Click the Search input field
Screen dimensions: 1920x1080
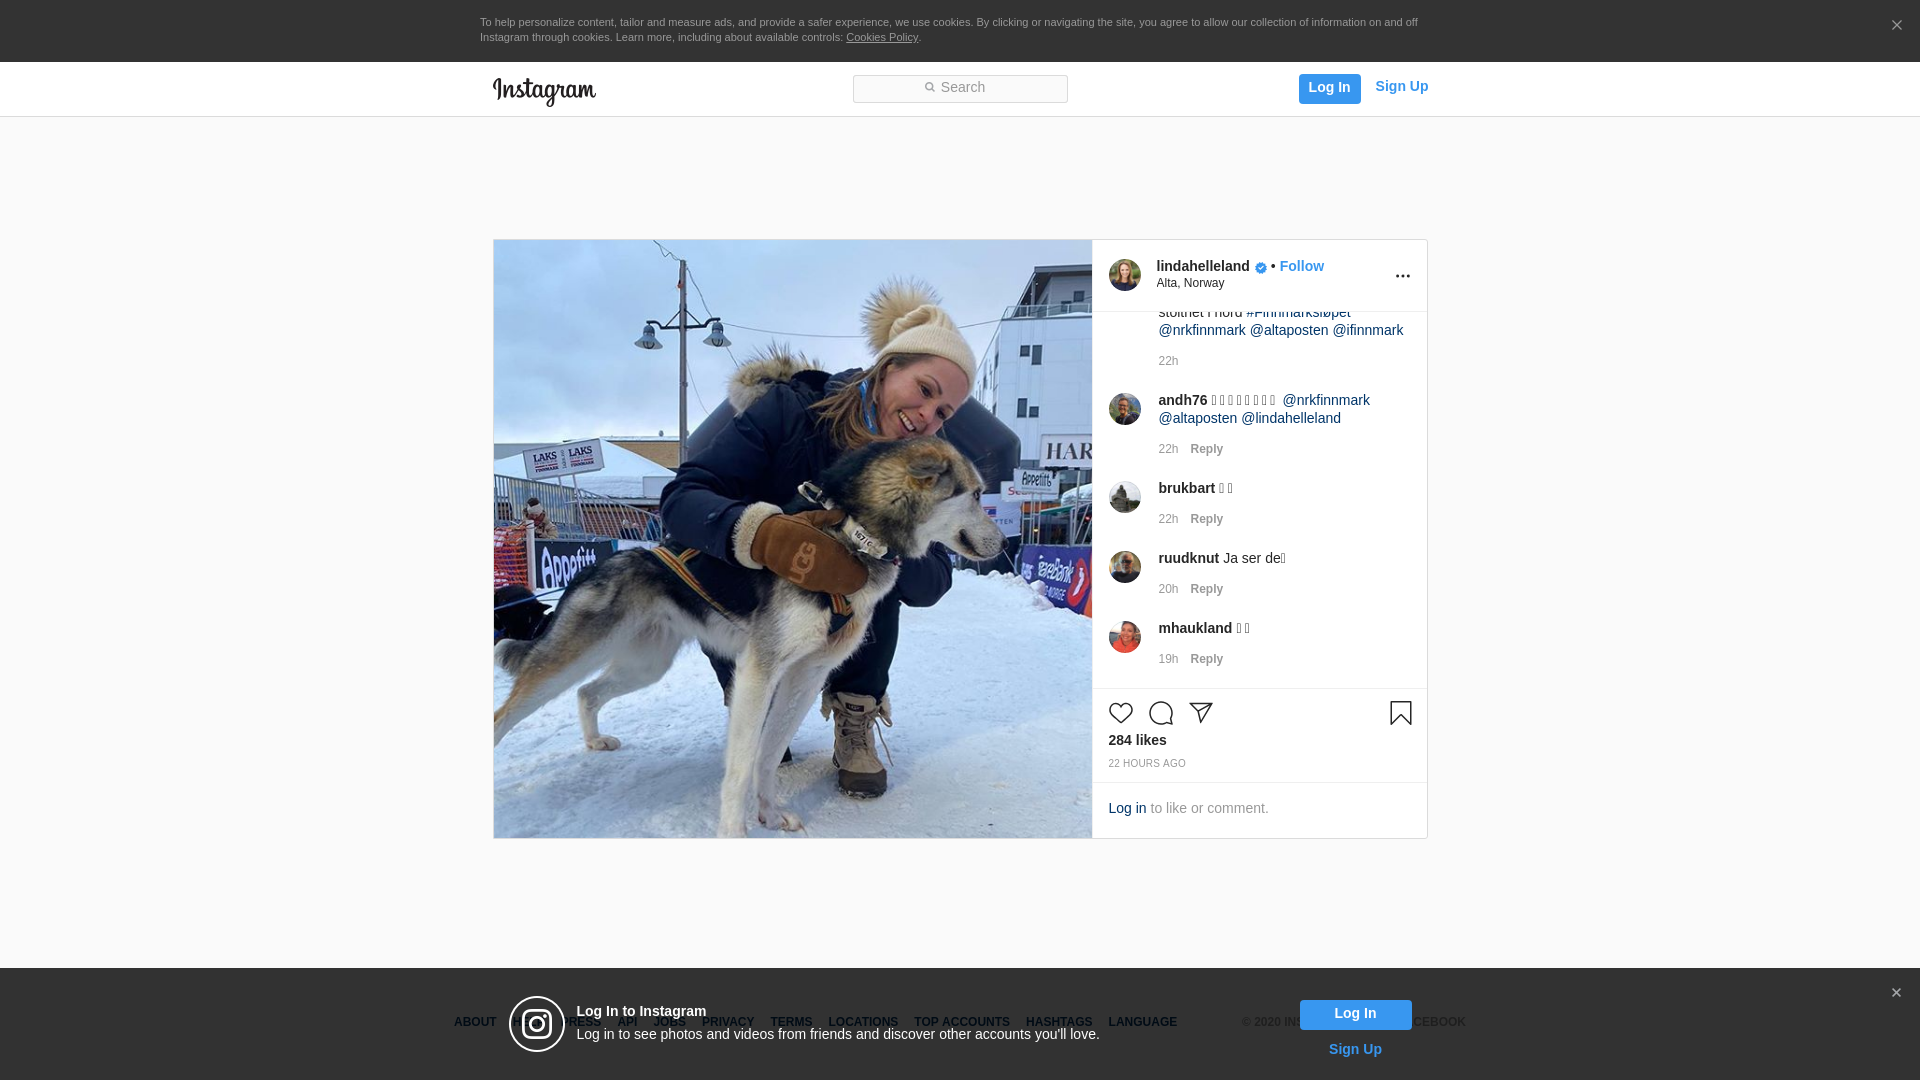(960, 89)
